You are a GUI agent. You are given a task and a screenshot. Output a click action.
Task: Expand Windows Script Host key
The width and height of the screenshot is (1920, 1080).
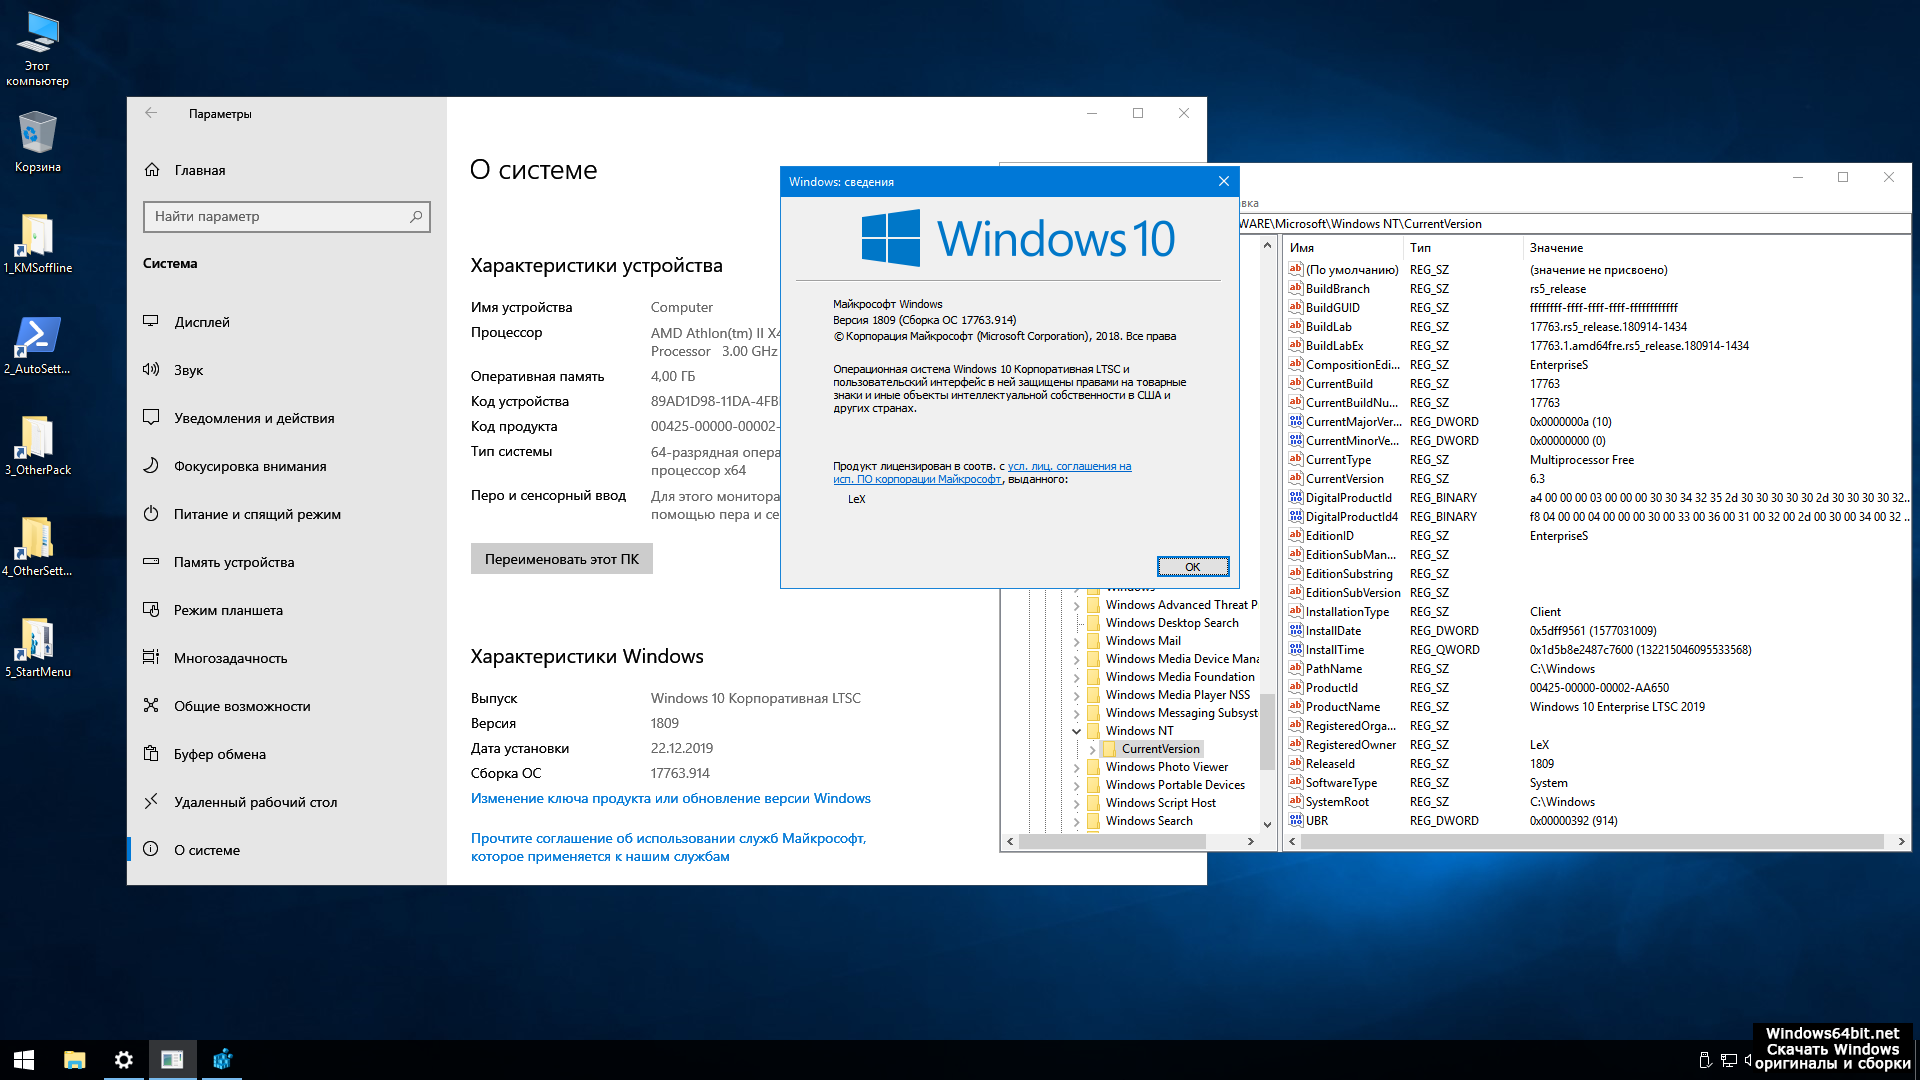[x=1077, y=803]
